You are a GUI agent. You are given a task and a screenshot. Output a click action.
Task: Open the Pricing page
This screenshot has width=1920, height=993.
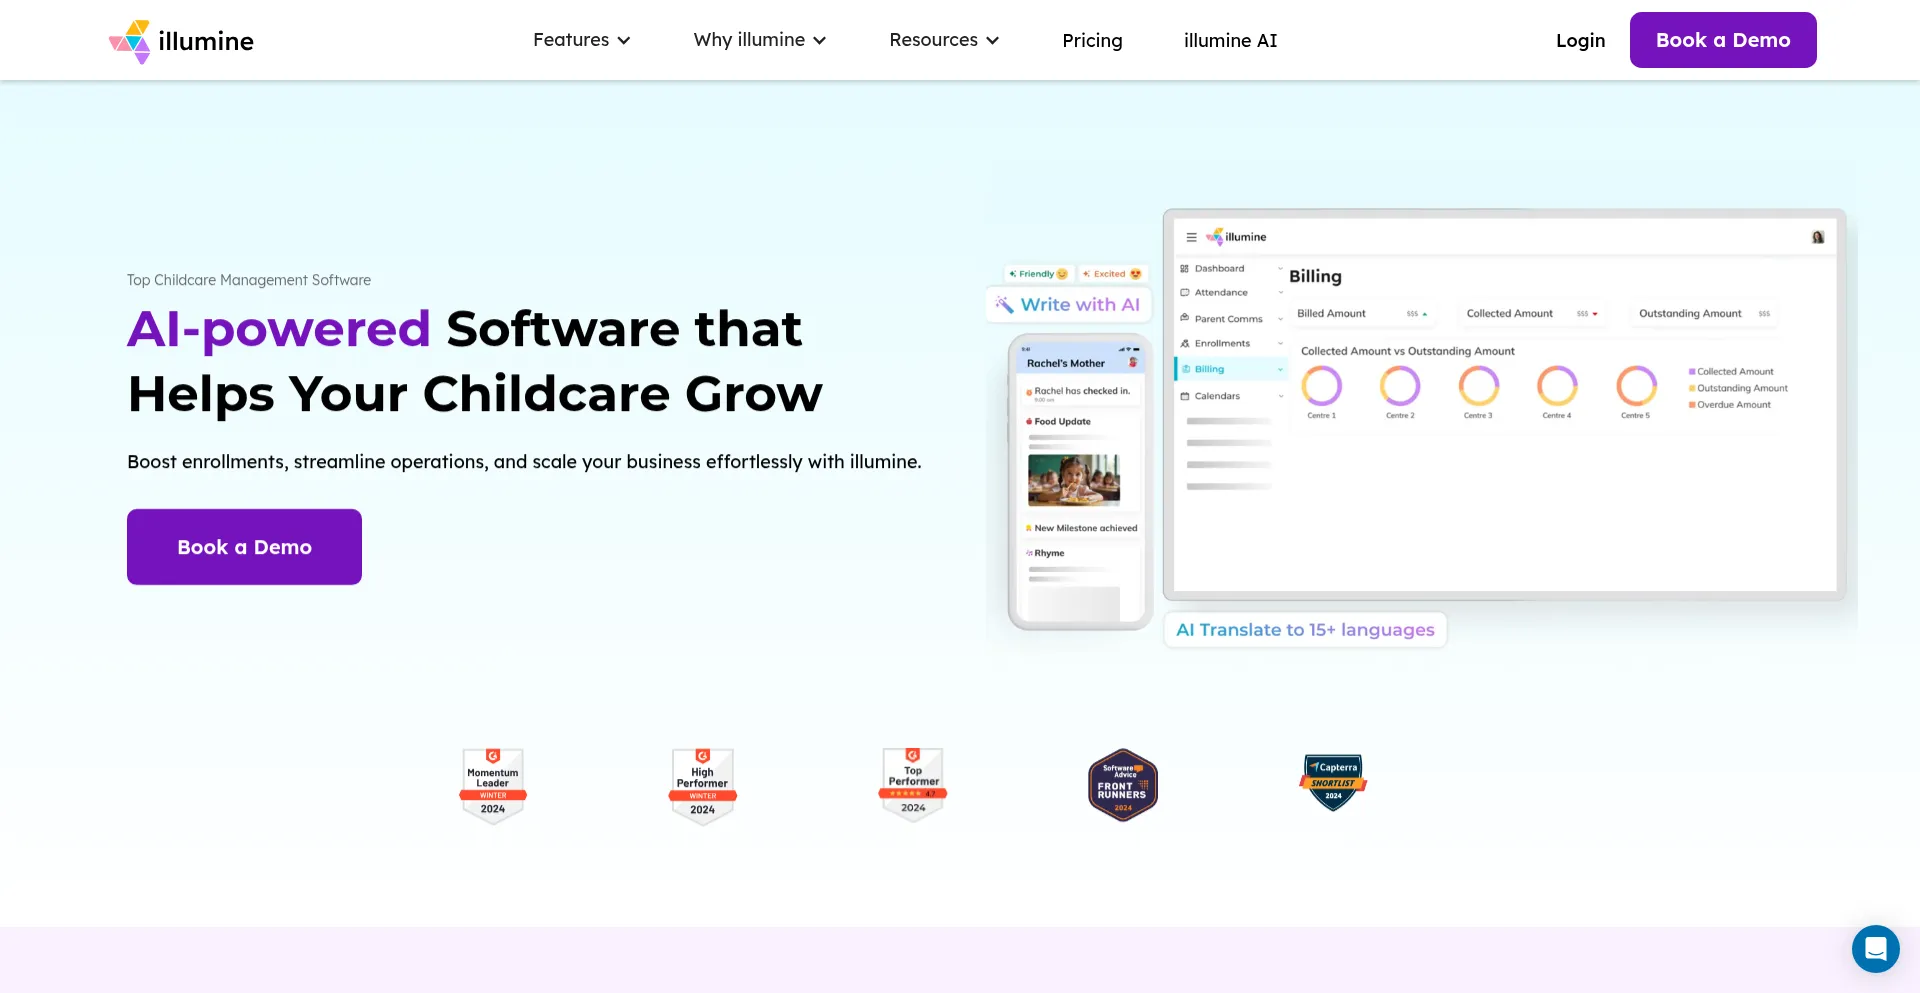pos(1092,40)
